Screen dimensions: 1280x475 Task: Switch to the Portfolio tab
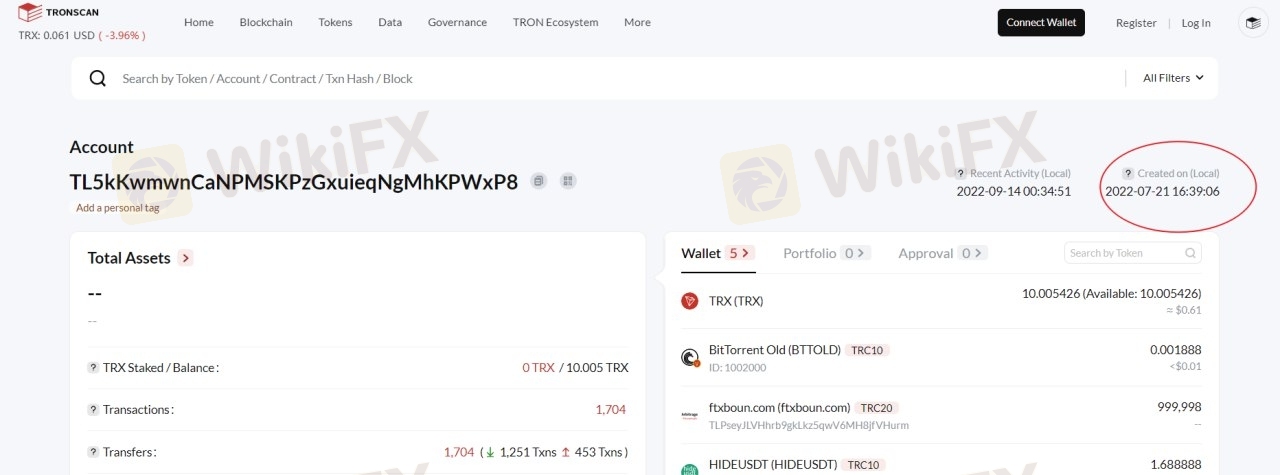826,253
